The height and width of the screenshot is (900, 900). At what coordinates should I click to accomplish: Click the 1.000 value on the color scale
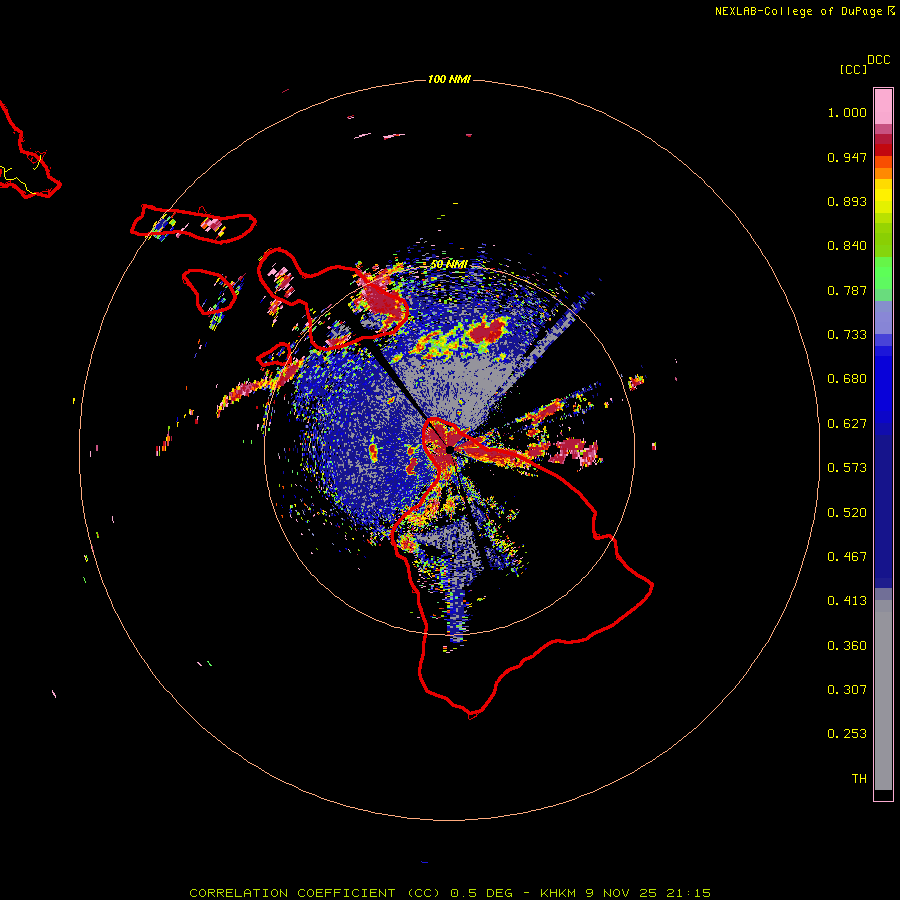tap(847, 112)
